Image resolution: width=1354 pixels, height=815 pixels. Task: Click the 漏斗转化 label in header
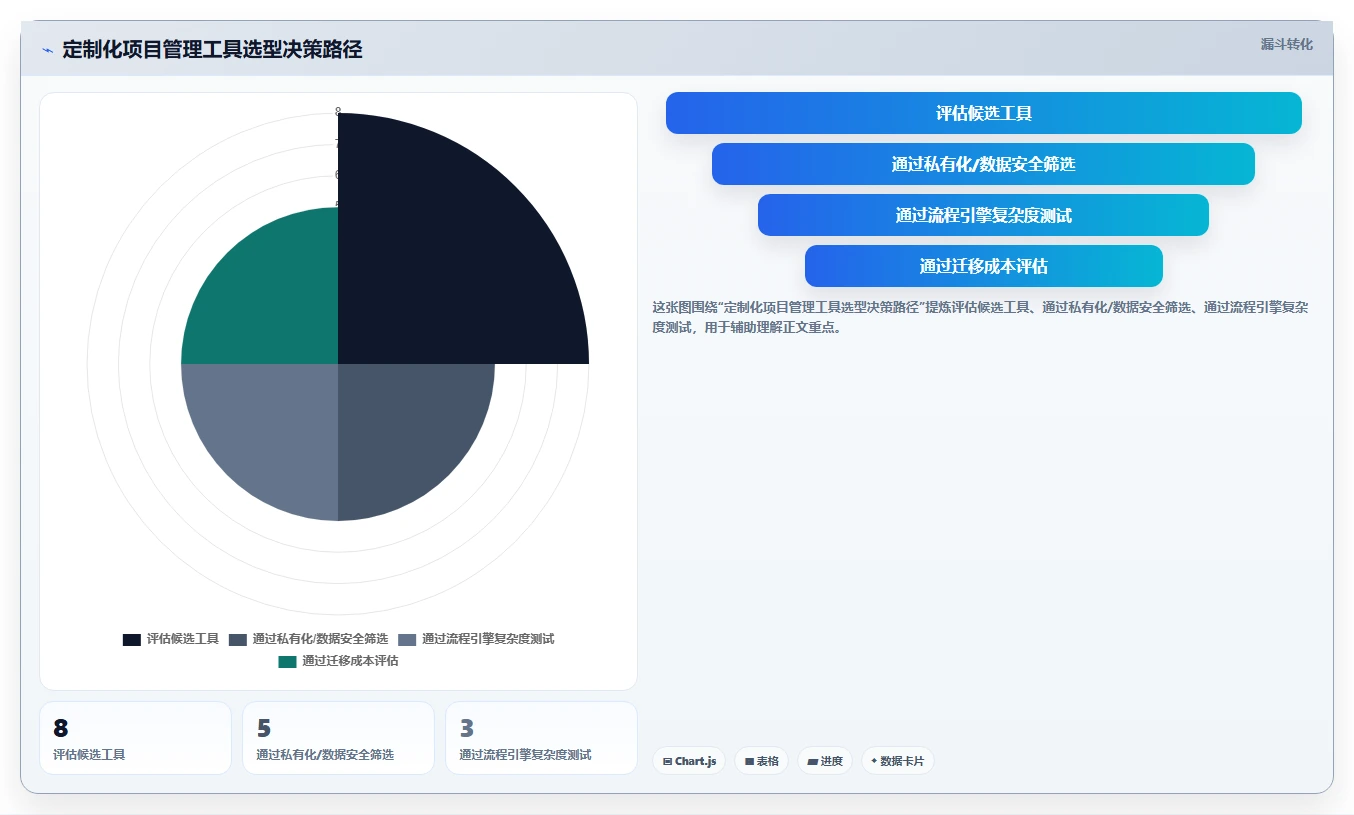(1286, 44)
